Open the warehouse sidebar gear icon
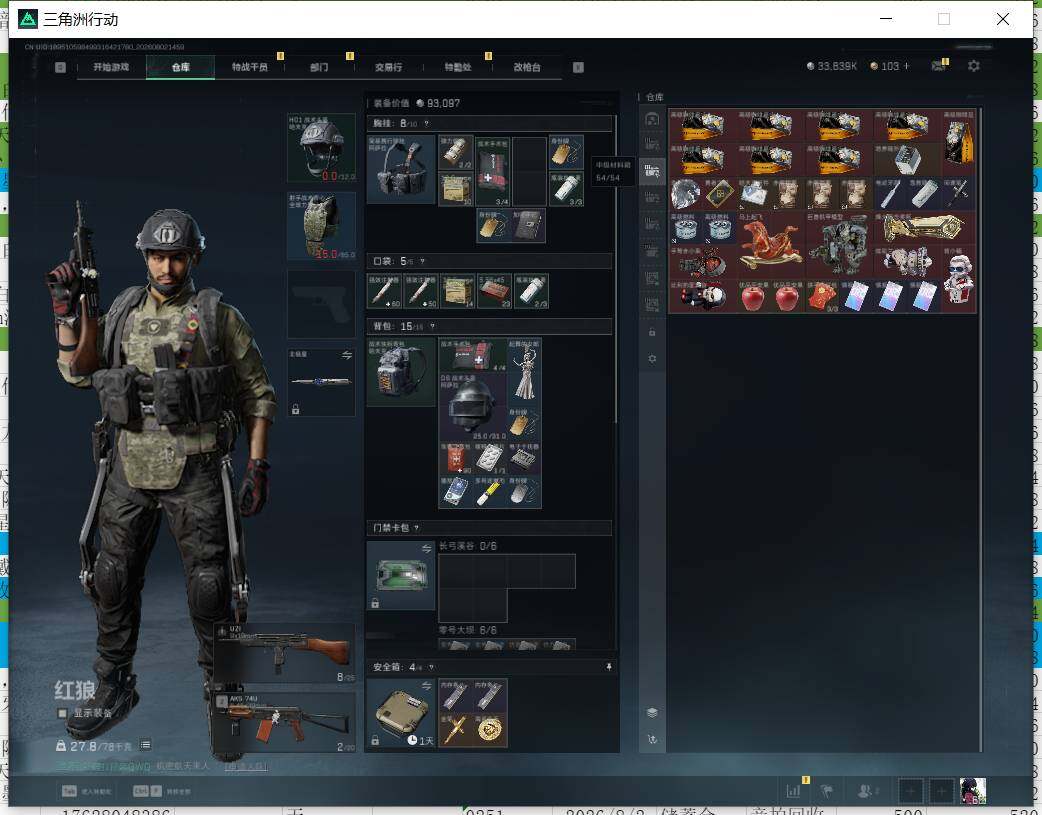 coord(652,359)
